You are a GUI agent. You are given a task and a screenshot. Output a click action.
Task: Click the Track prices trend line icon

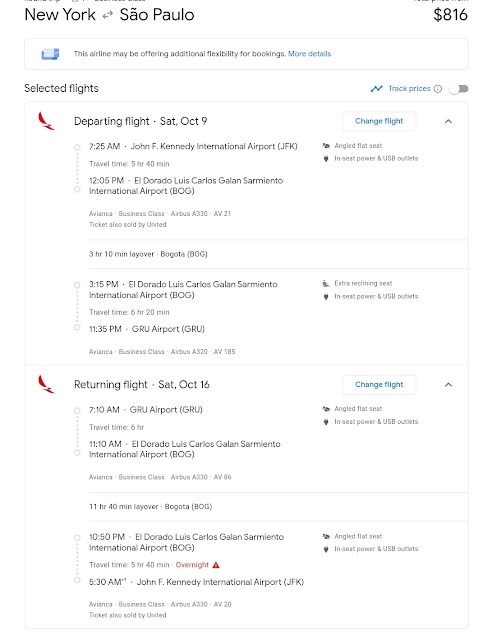click(x=376, y=89)
